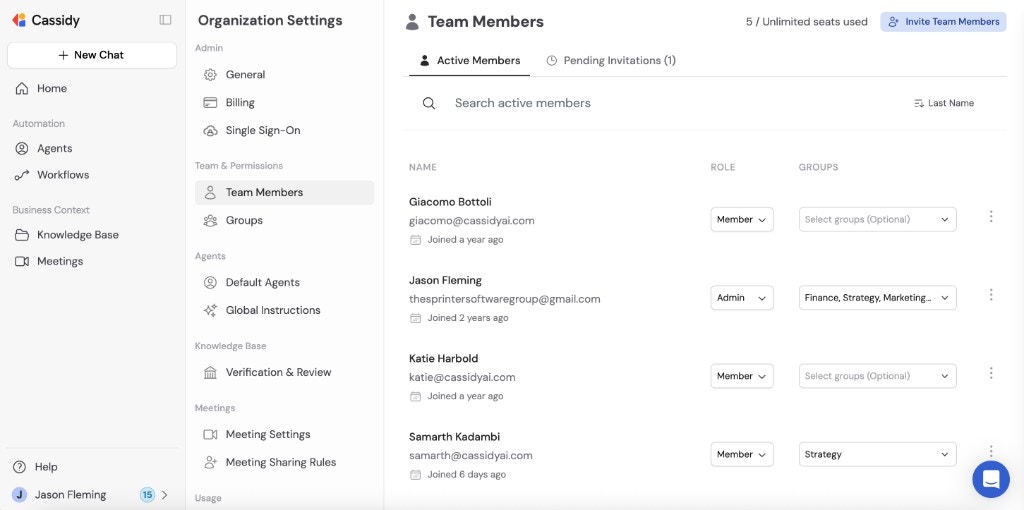
Task: Open Admin role dropdown for Jason Fleming
Action: (x=742, y=298)
